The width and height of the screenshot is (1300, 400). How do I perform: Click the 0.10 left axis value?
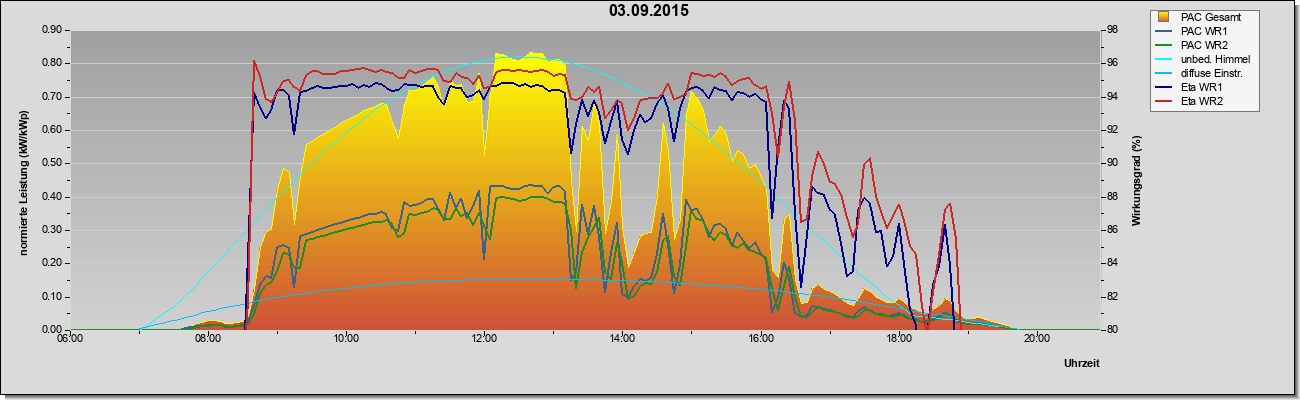[x=52, y=297]
